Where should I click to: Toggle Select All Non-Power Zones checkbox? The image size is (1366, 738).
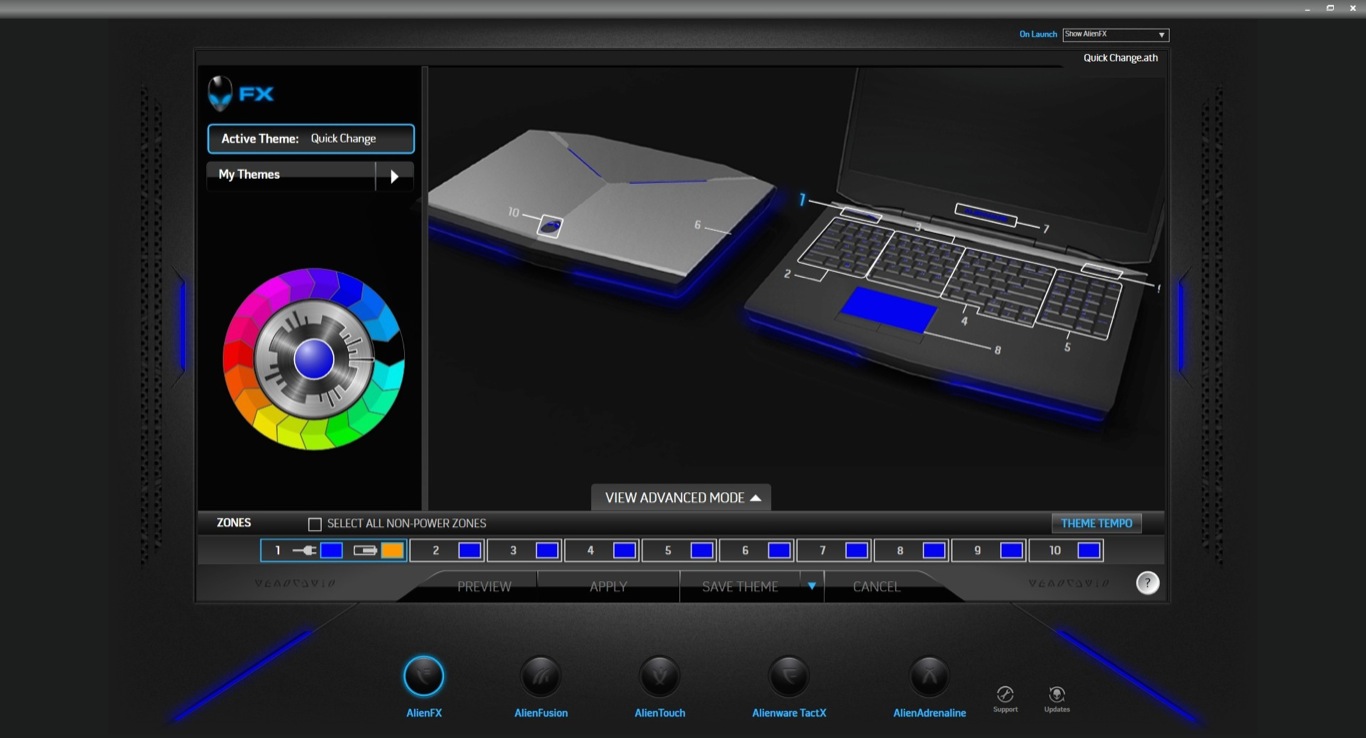315,524
